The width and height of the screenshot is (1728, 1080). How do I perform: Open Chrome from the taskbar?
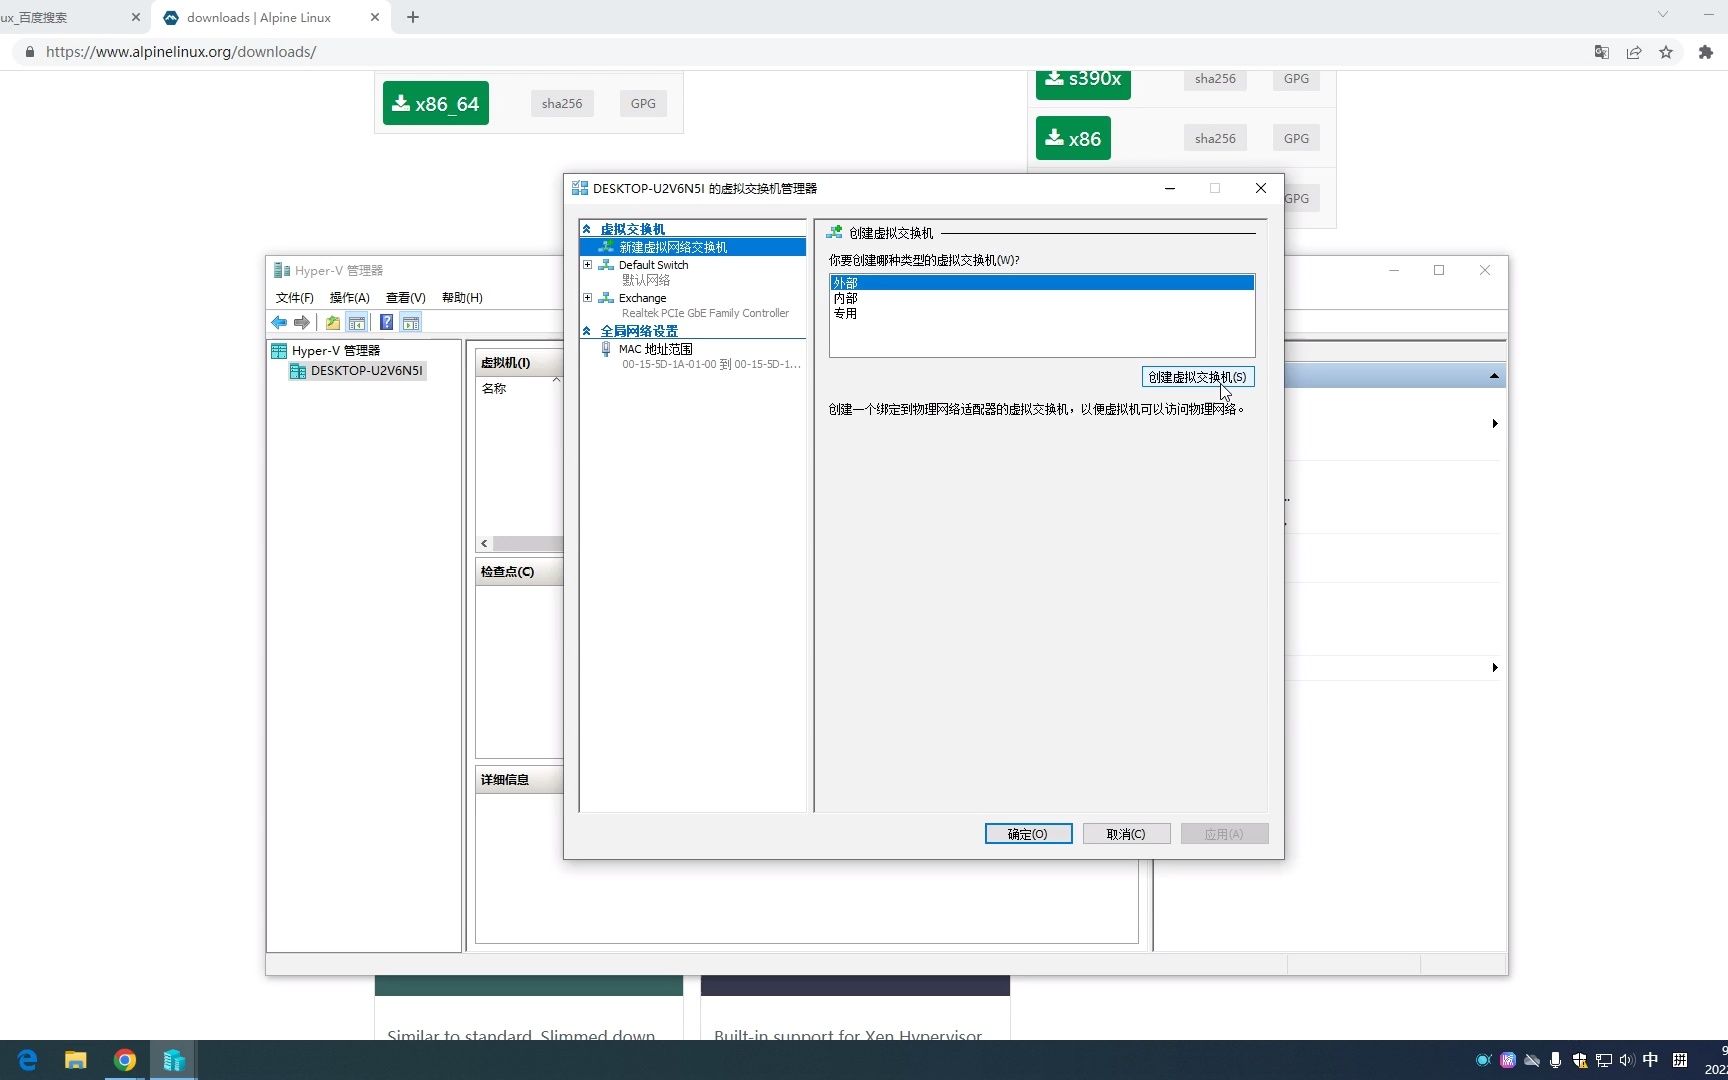click(125, 1060)
